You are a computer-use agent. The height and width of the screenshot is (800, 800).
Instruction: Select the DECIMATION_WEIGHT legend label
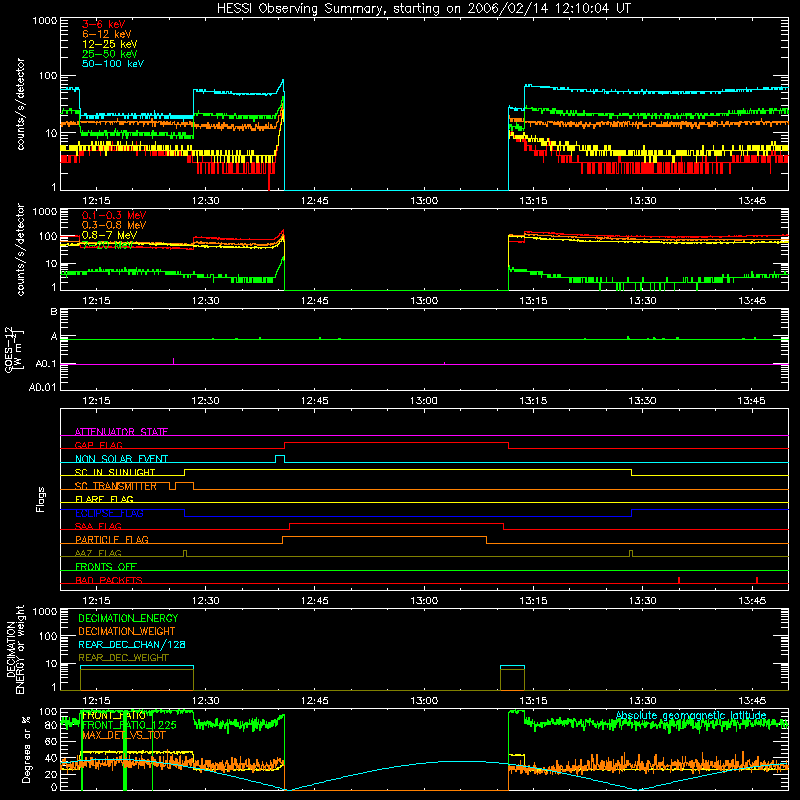[x=127, y=631]
